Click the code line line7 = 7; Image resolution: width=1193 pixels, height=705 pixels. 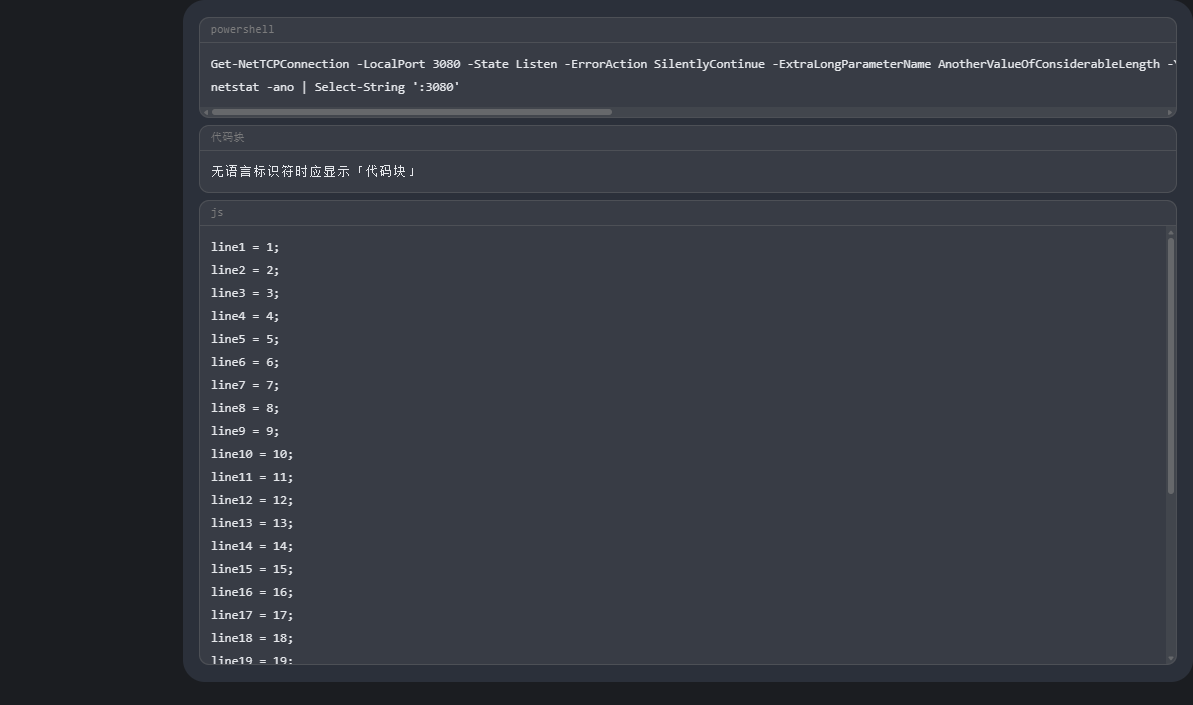(x=245, y=385)
